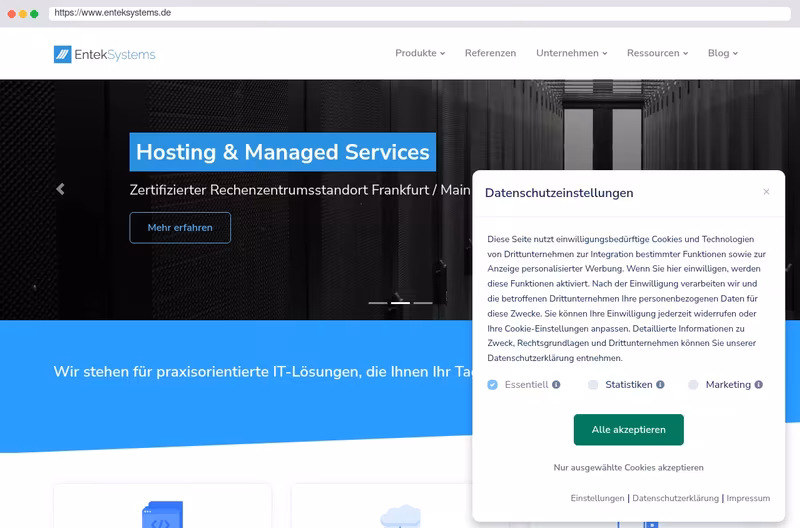Open the Referenzen page
This screenshot has width=800, height=528.
490,53
